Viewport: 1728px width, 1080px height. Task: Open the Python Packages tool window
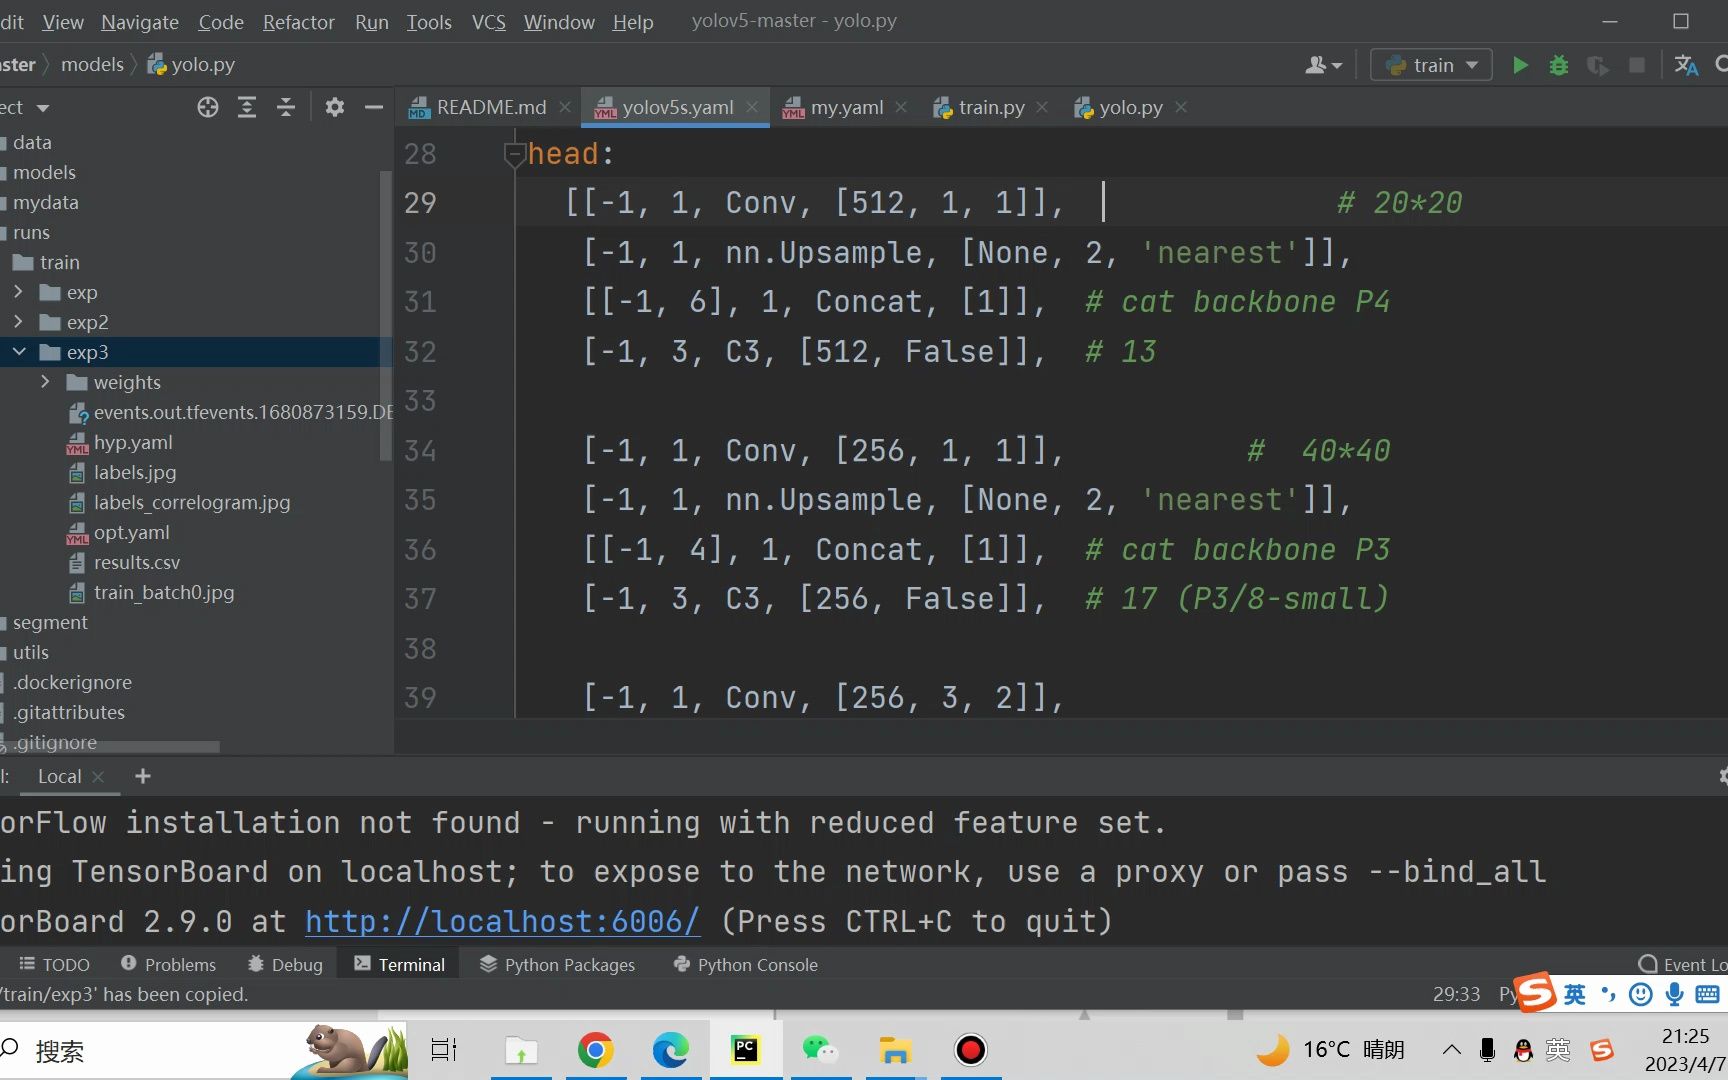click(x=557, y=965)
